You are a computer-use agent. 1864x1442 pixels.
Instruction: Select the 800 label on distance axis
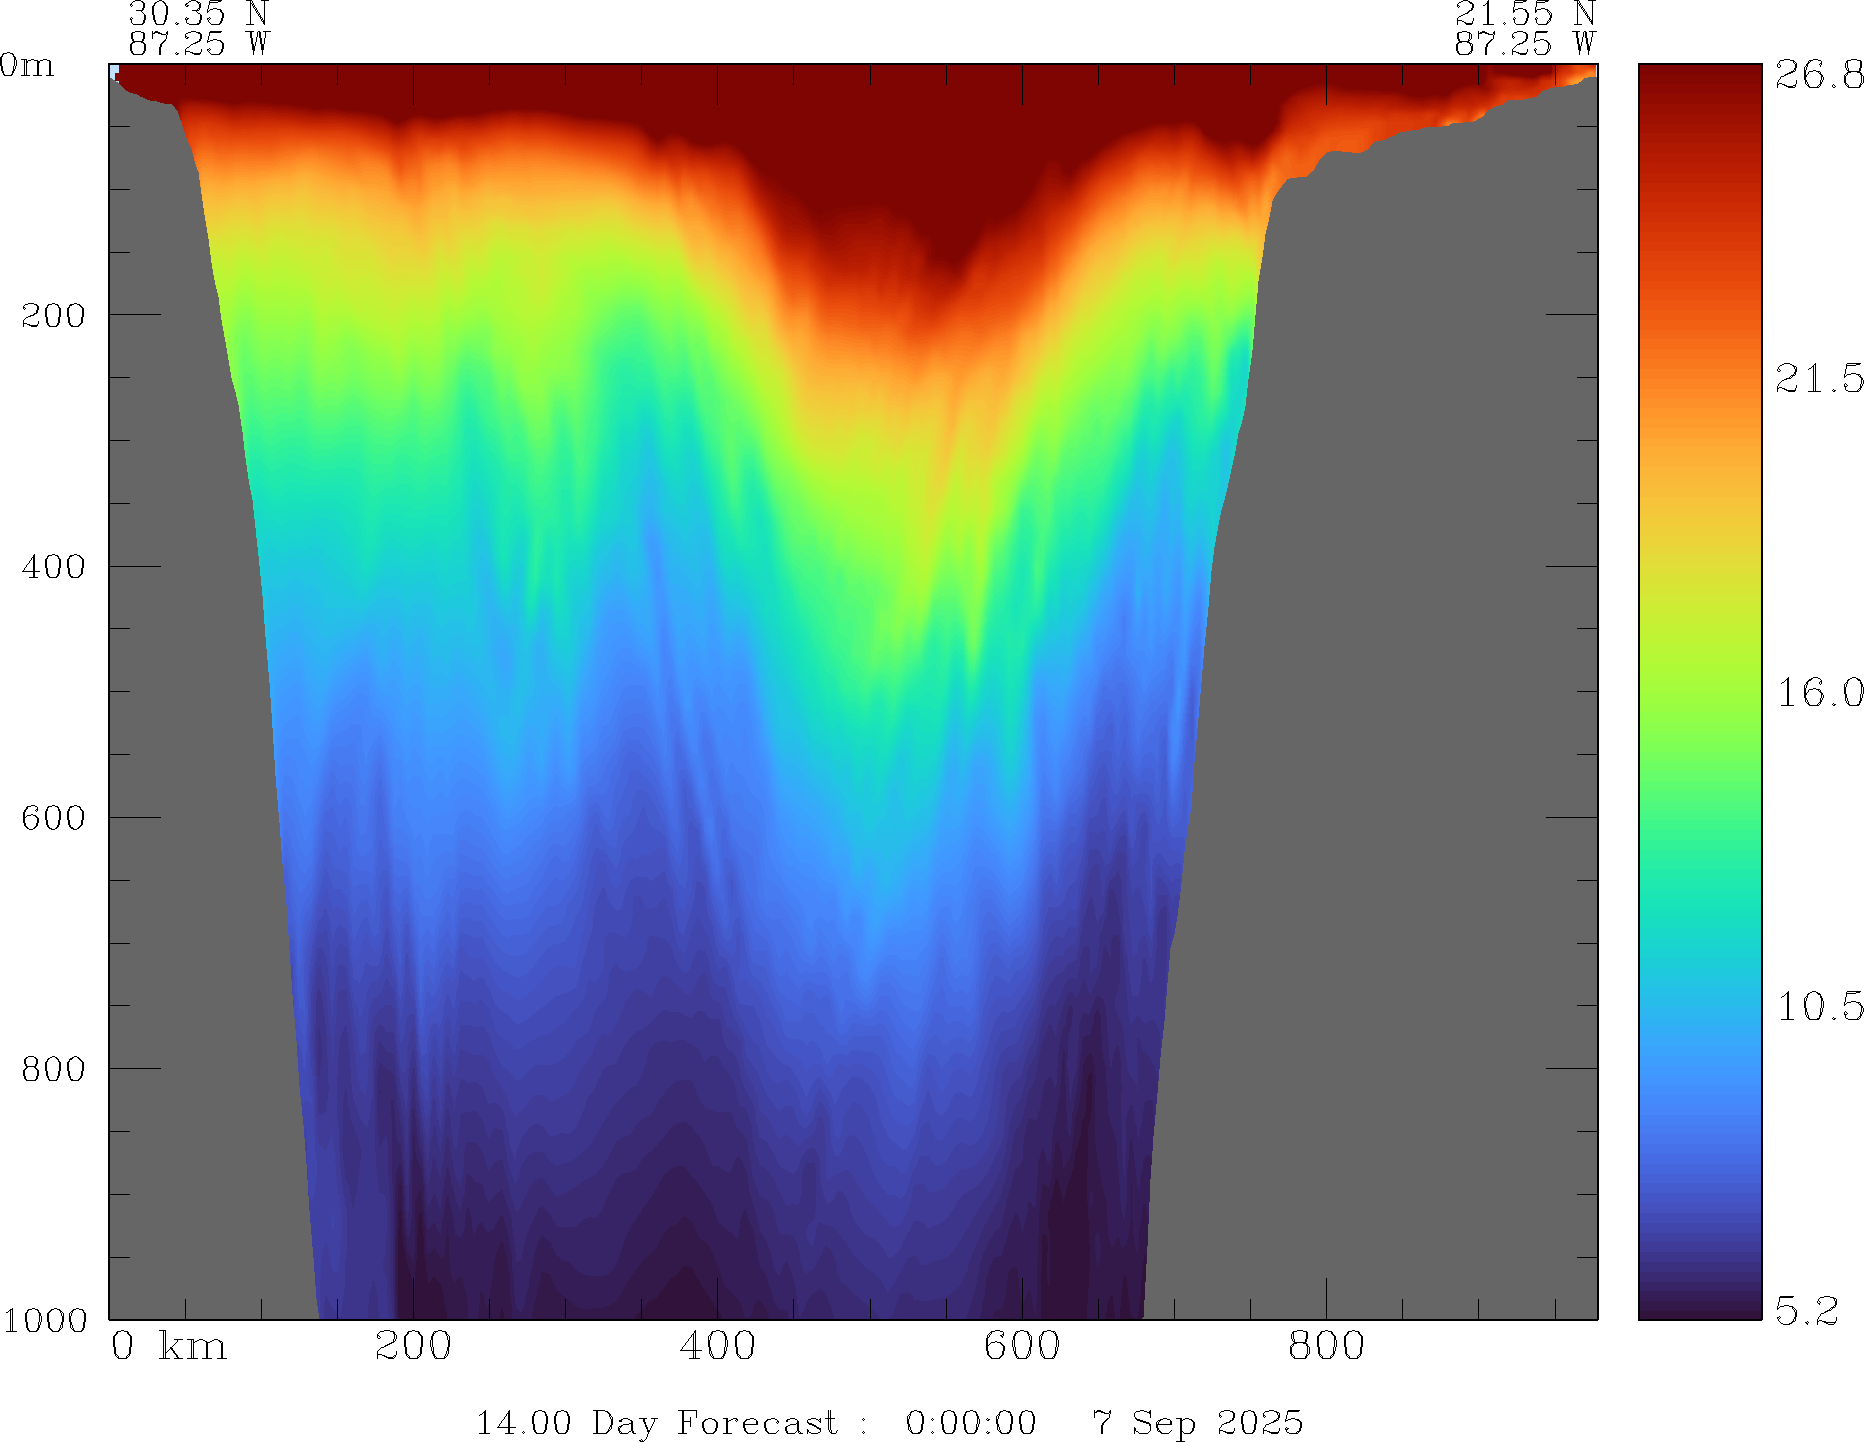click(1326, 1346)
